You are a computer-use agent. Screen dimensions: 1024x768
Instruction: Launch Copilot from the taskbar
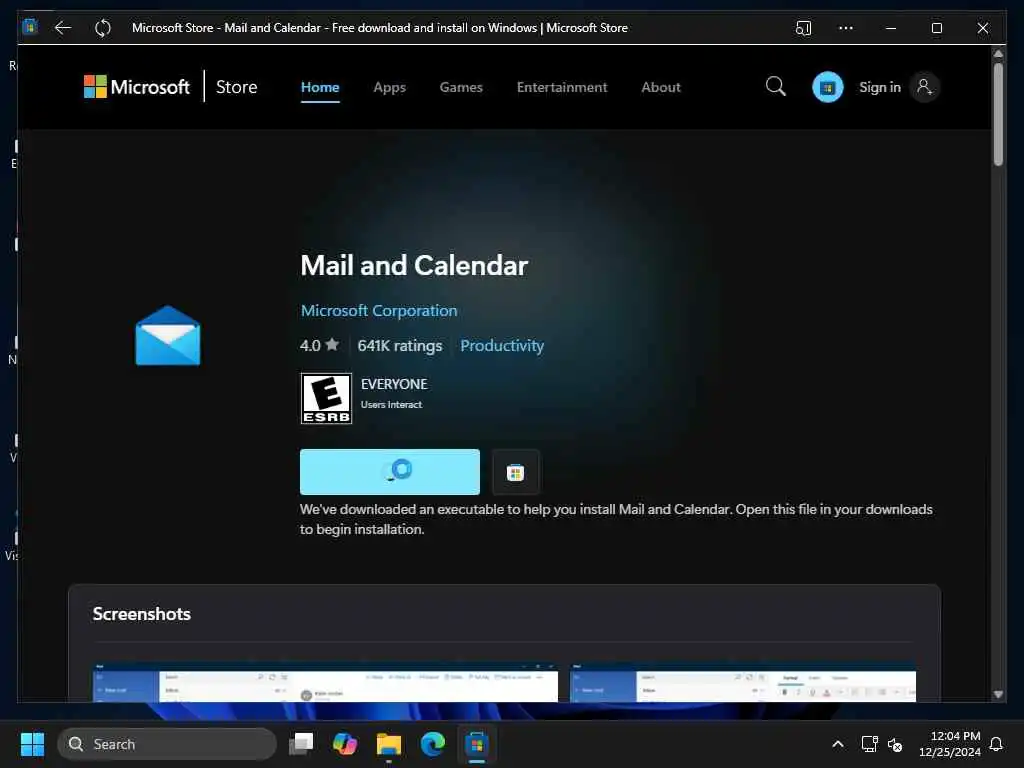(344, 743)
